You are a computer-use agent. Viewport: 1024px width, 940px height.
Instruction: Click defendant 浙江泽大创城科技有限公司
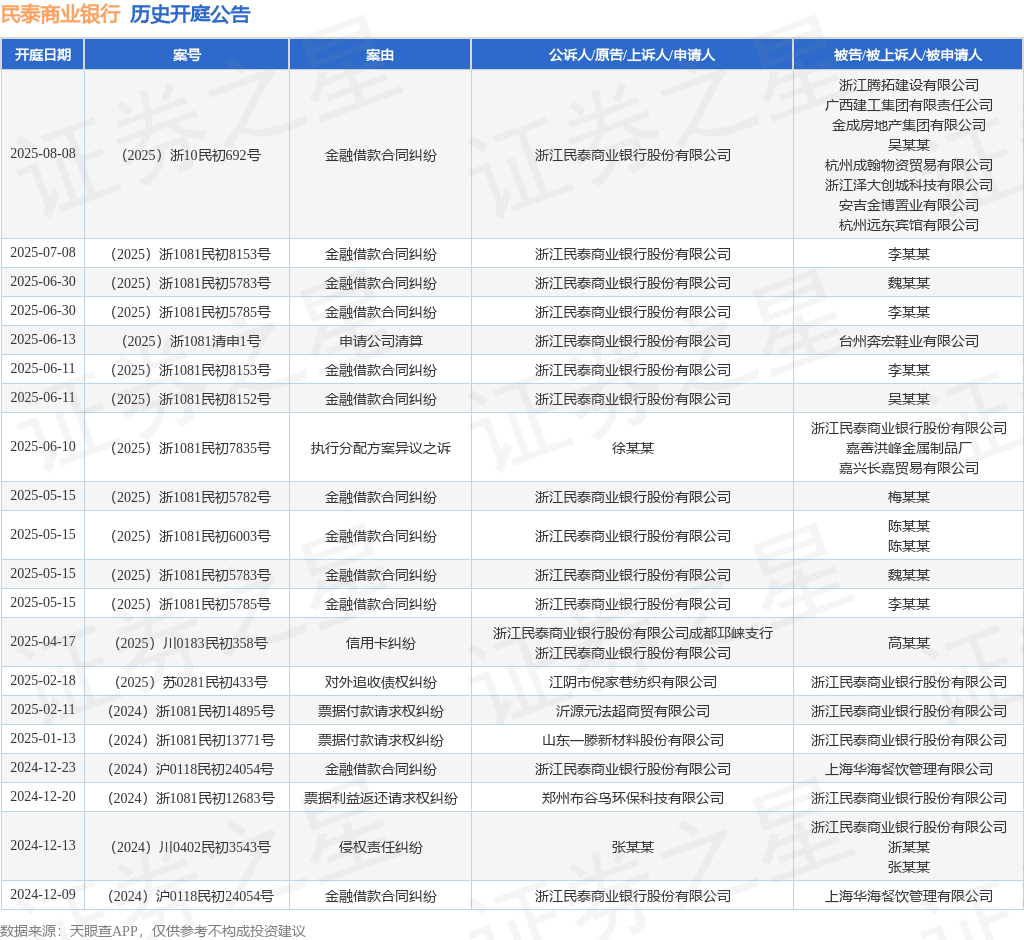click(x=908, y=186)
